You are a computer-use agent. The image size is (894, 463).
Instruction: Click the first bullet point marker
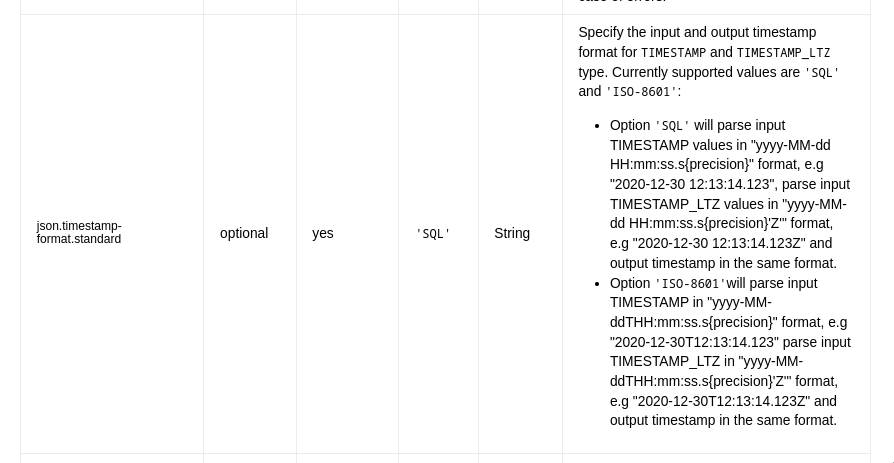tap(596, 126)
